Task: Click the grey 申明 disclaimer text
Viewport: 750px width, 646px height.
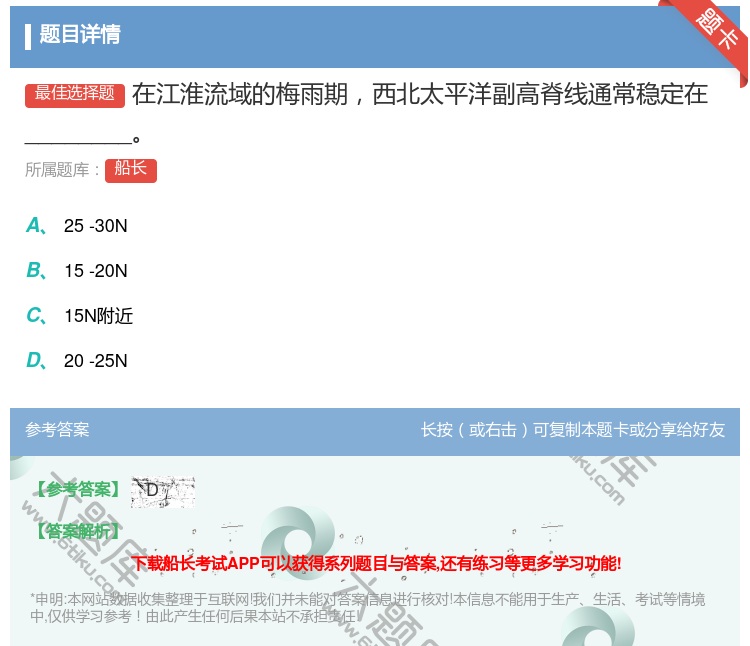Action: pyautogui.click(x=367, y=608)
